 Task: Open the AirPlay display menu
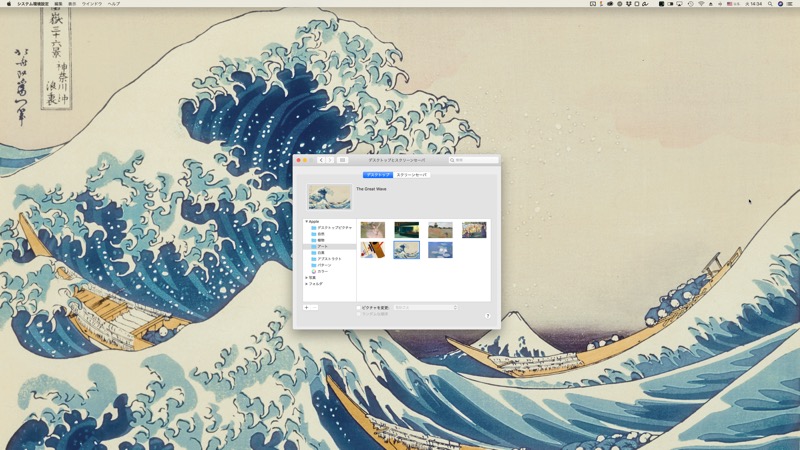[679, 4]
